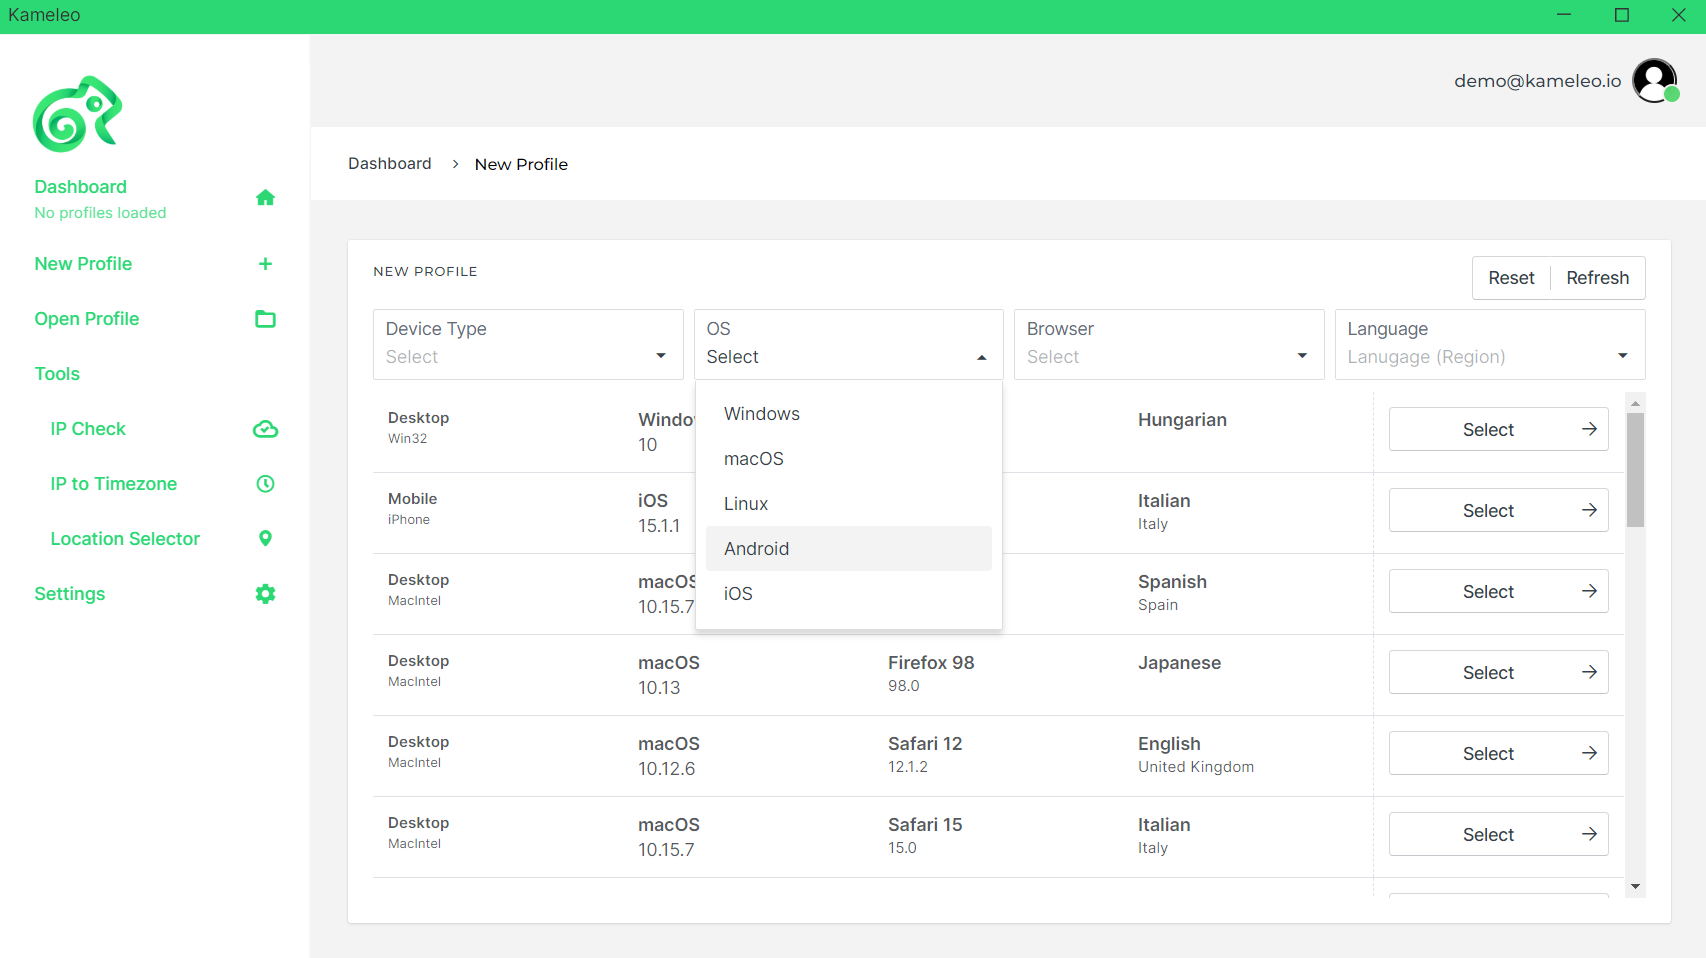The width and height of the screenshot is (1706, 958).
Task: Collapse the OS dropdown
Action: point(849,344)
